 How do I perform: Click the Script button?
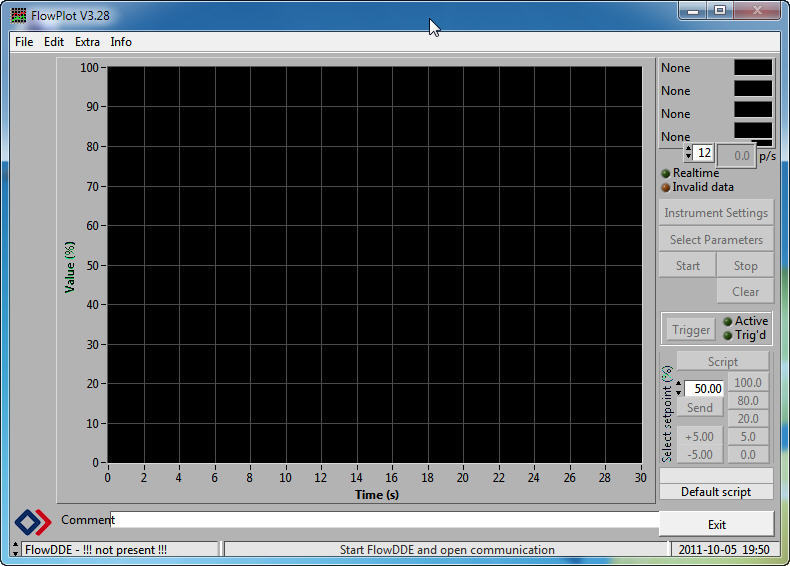click(722, 361)
